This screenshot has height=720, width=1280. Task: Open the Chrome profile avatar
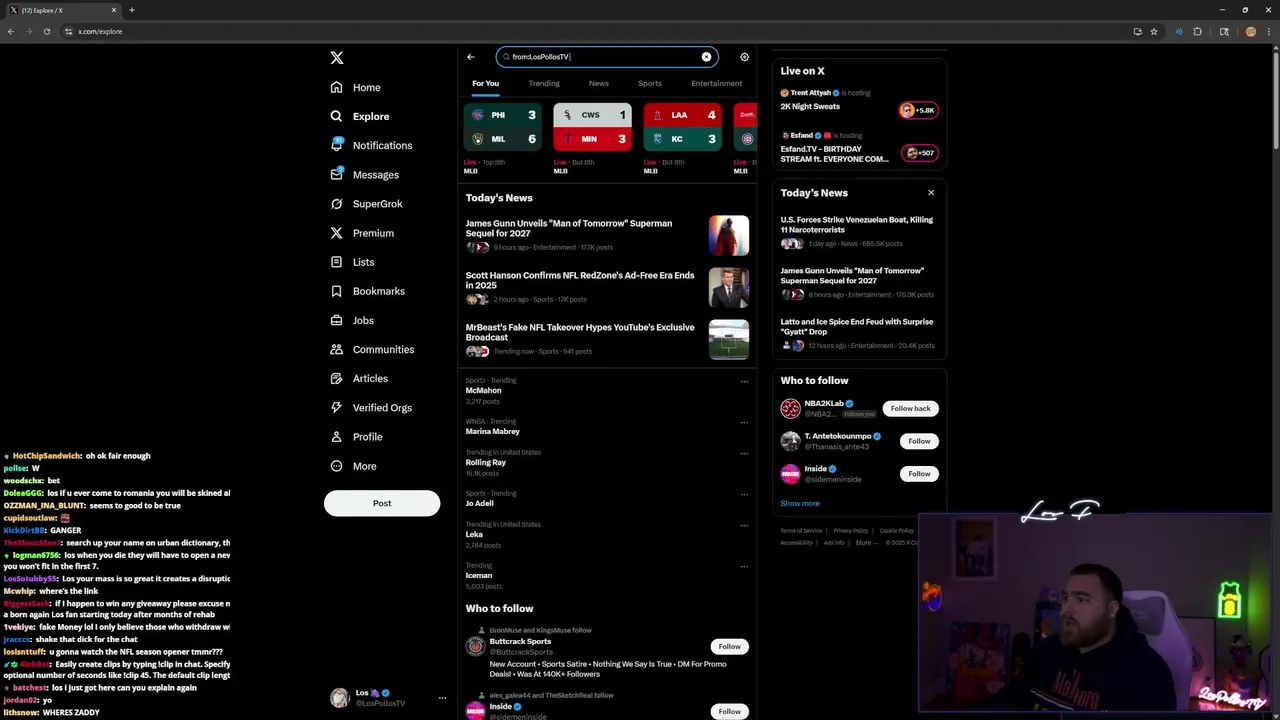click(x=1251, y=31)
